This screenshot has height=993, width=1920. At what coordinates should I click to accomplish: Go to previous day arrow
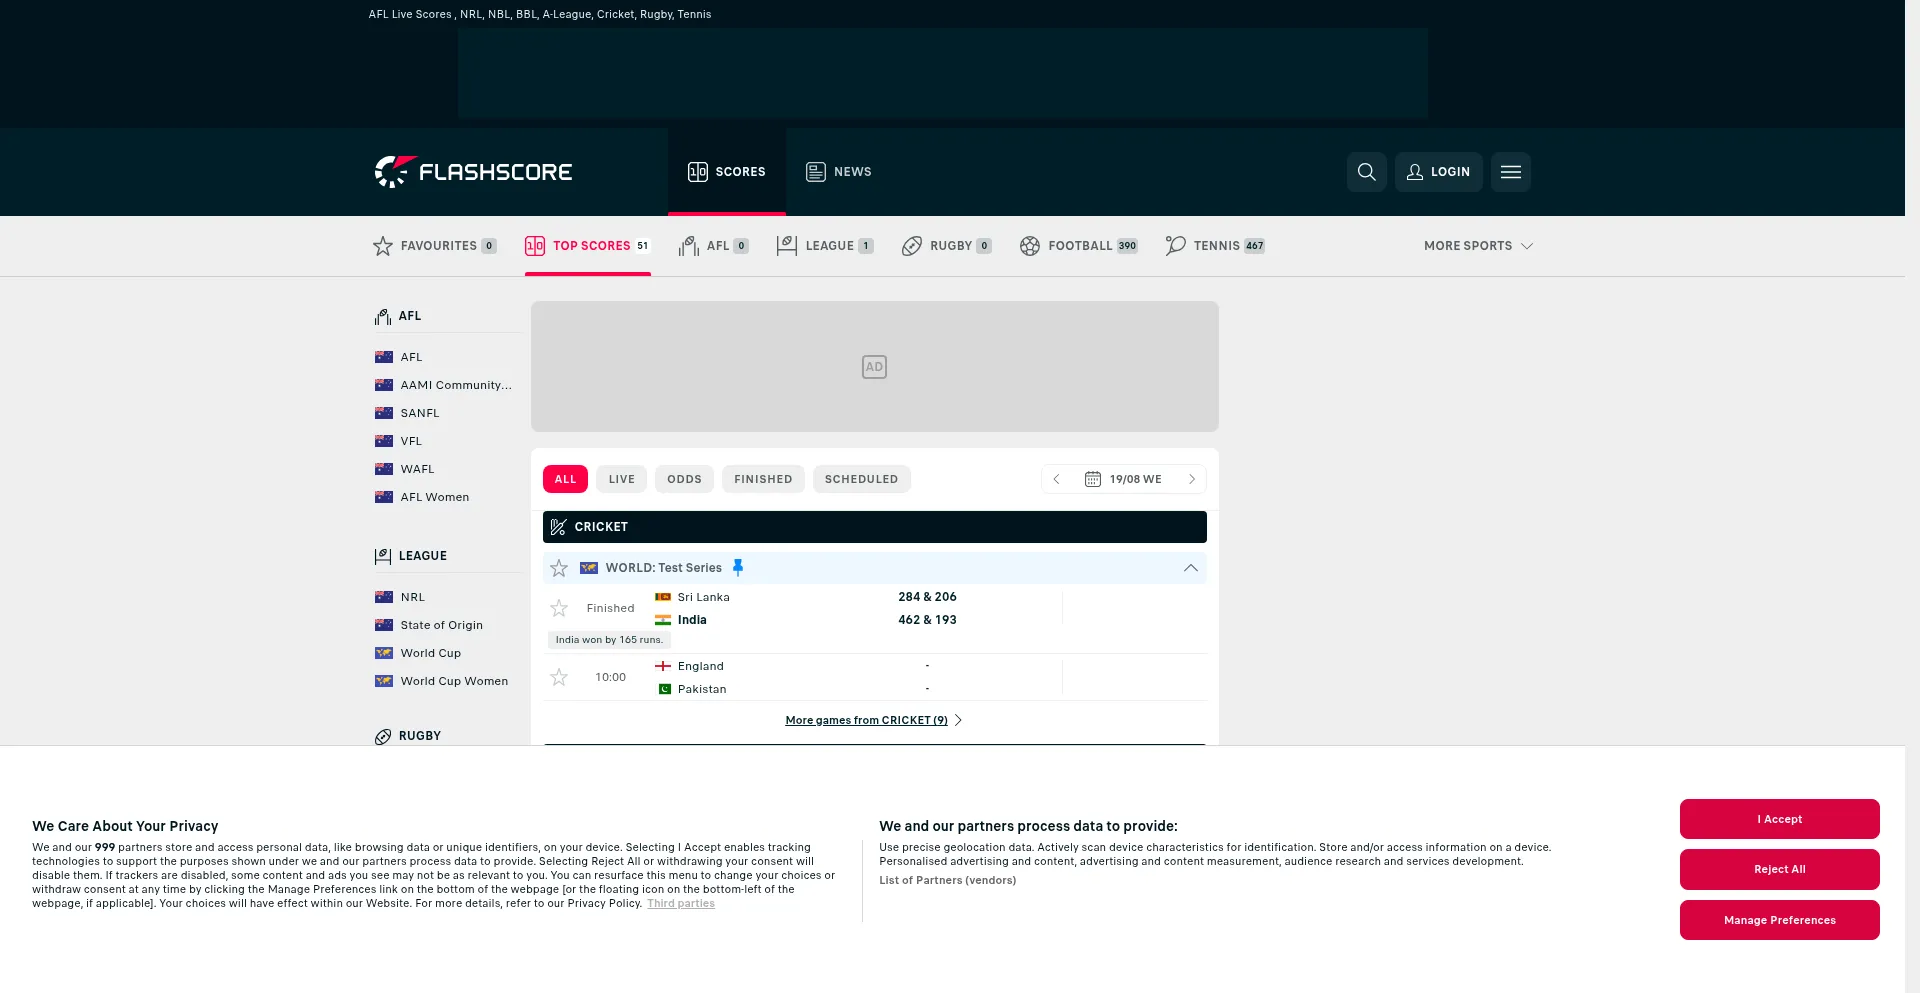click(1056, 479)
